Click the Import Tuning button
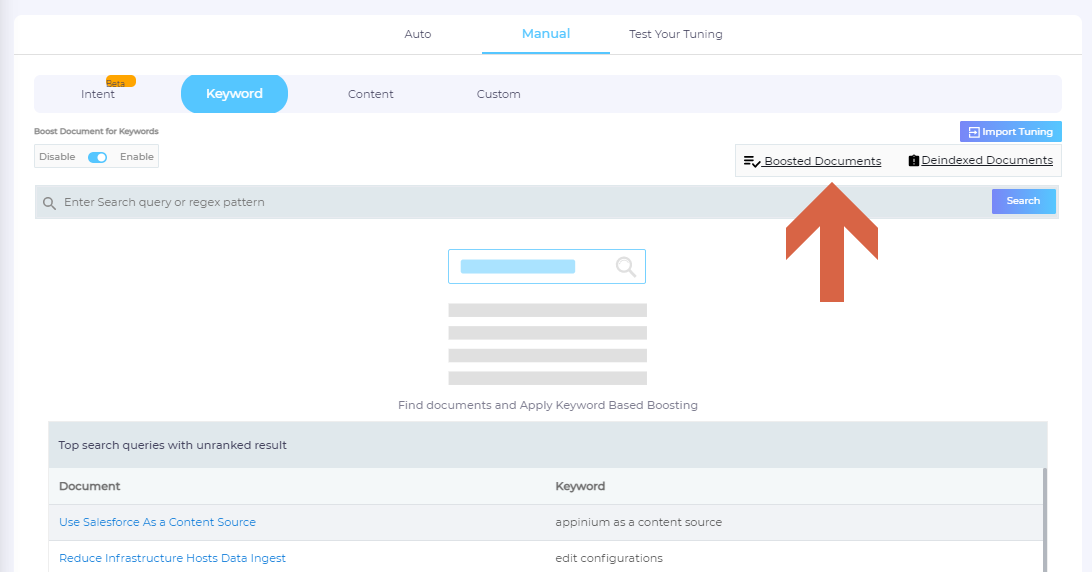 [1010, 132]
